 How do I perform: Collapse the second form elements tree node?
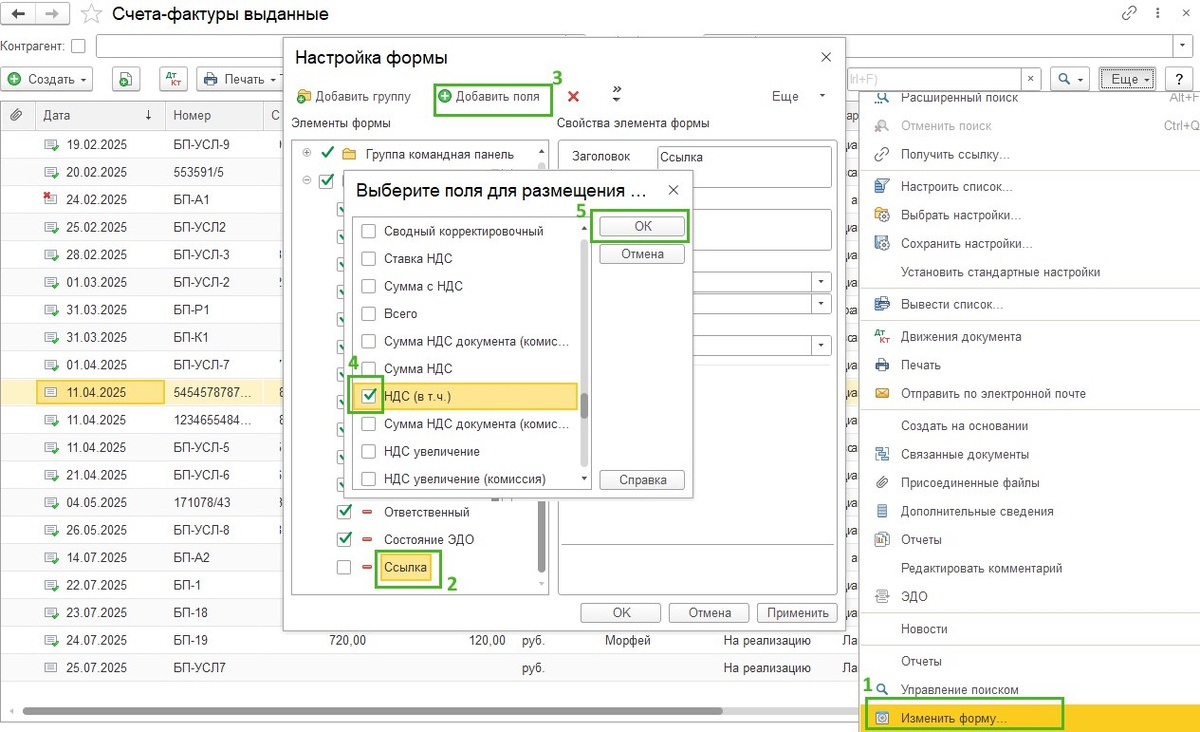306,181
